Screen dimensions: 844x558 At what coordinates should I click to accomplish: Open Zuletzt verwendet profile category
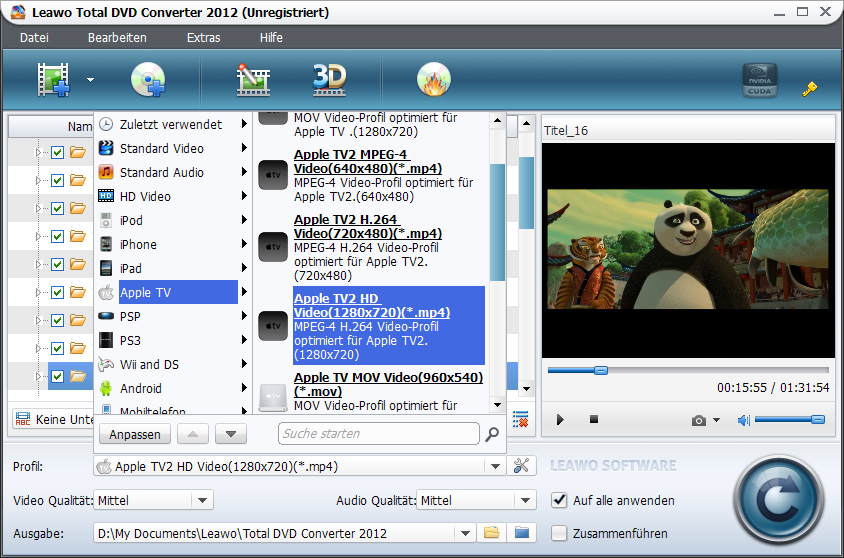point(173,124)
